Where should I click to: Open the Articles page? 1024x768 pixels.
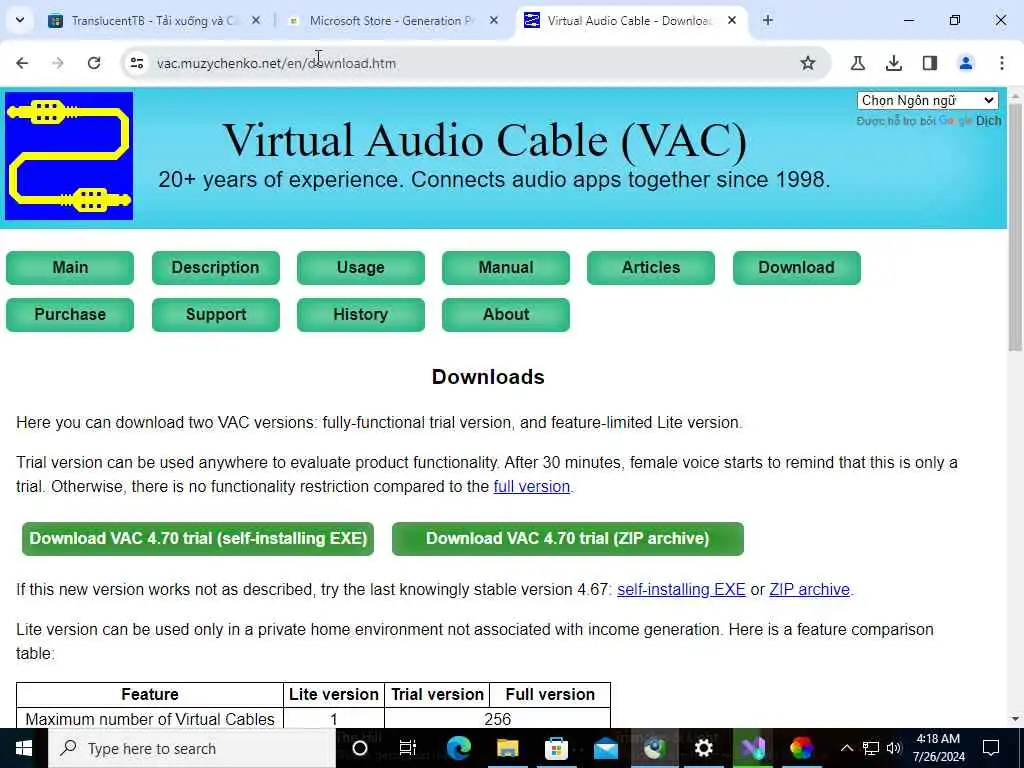tap(650, 268)
